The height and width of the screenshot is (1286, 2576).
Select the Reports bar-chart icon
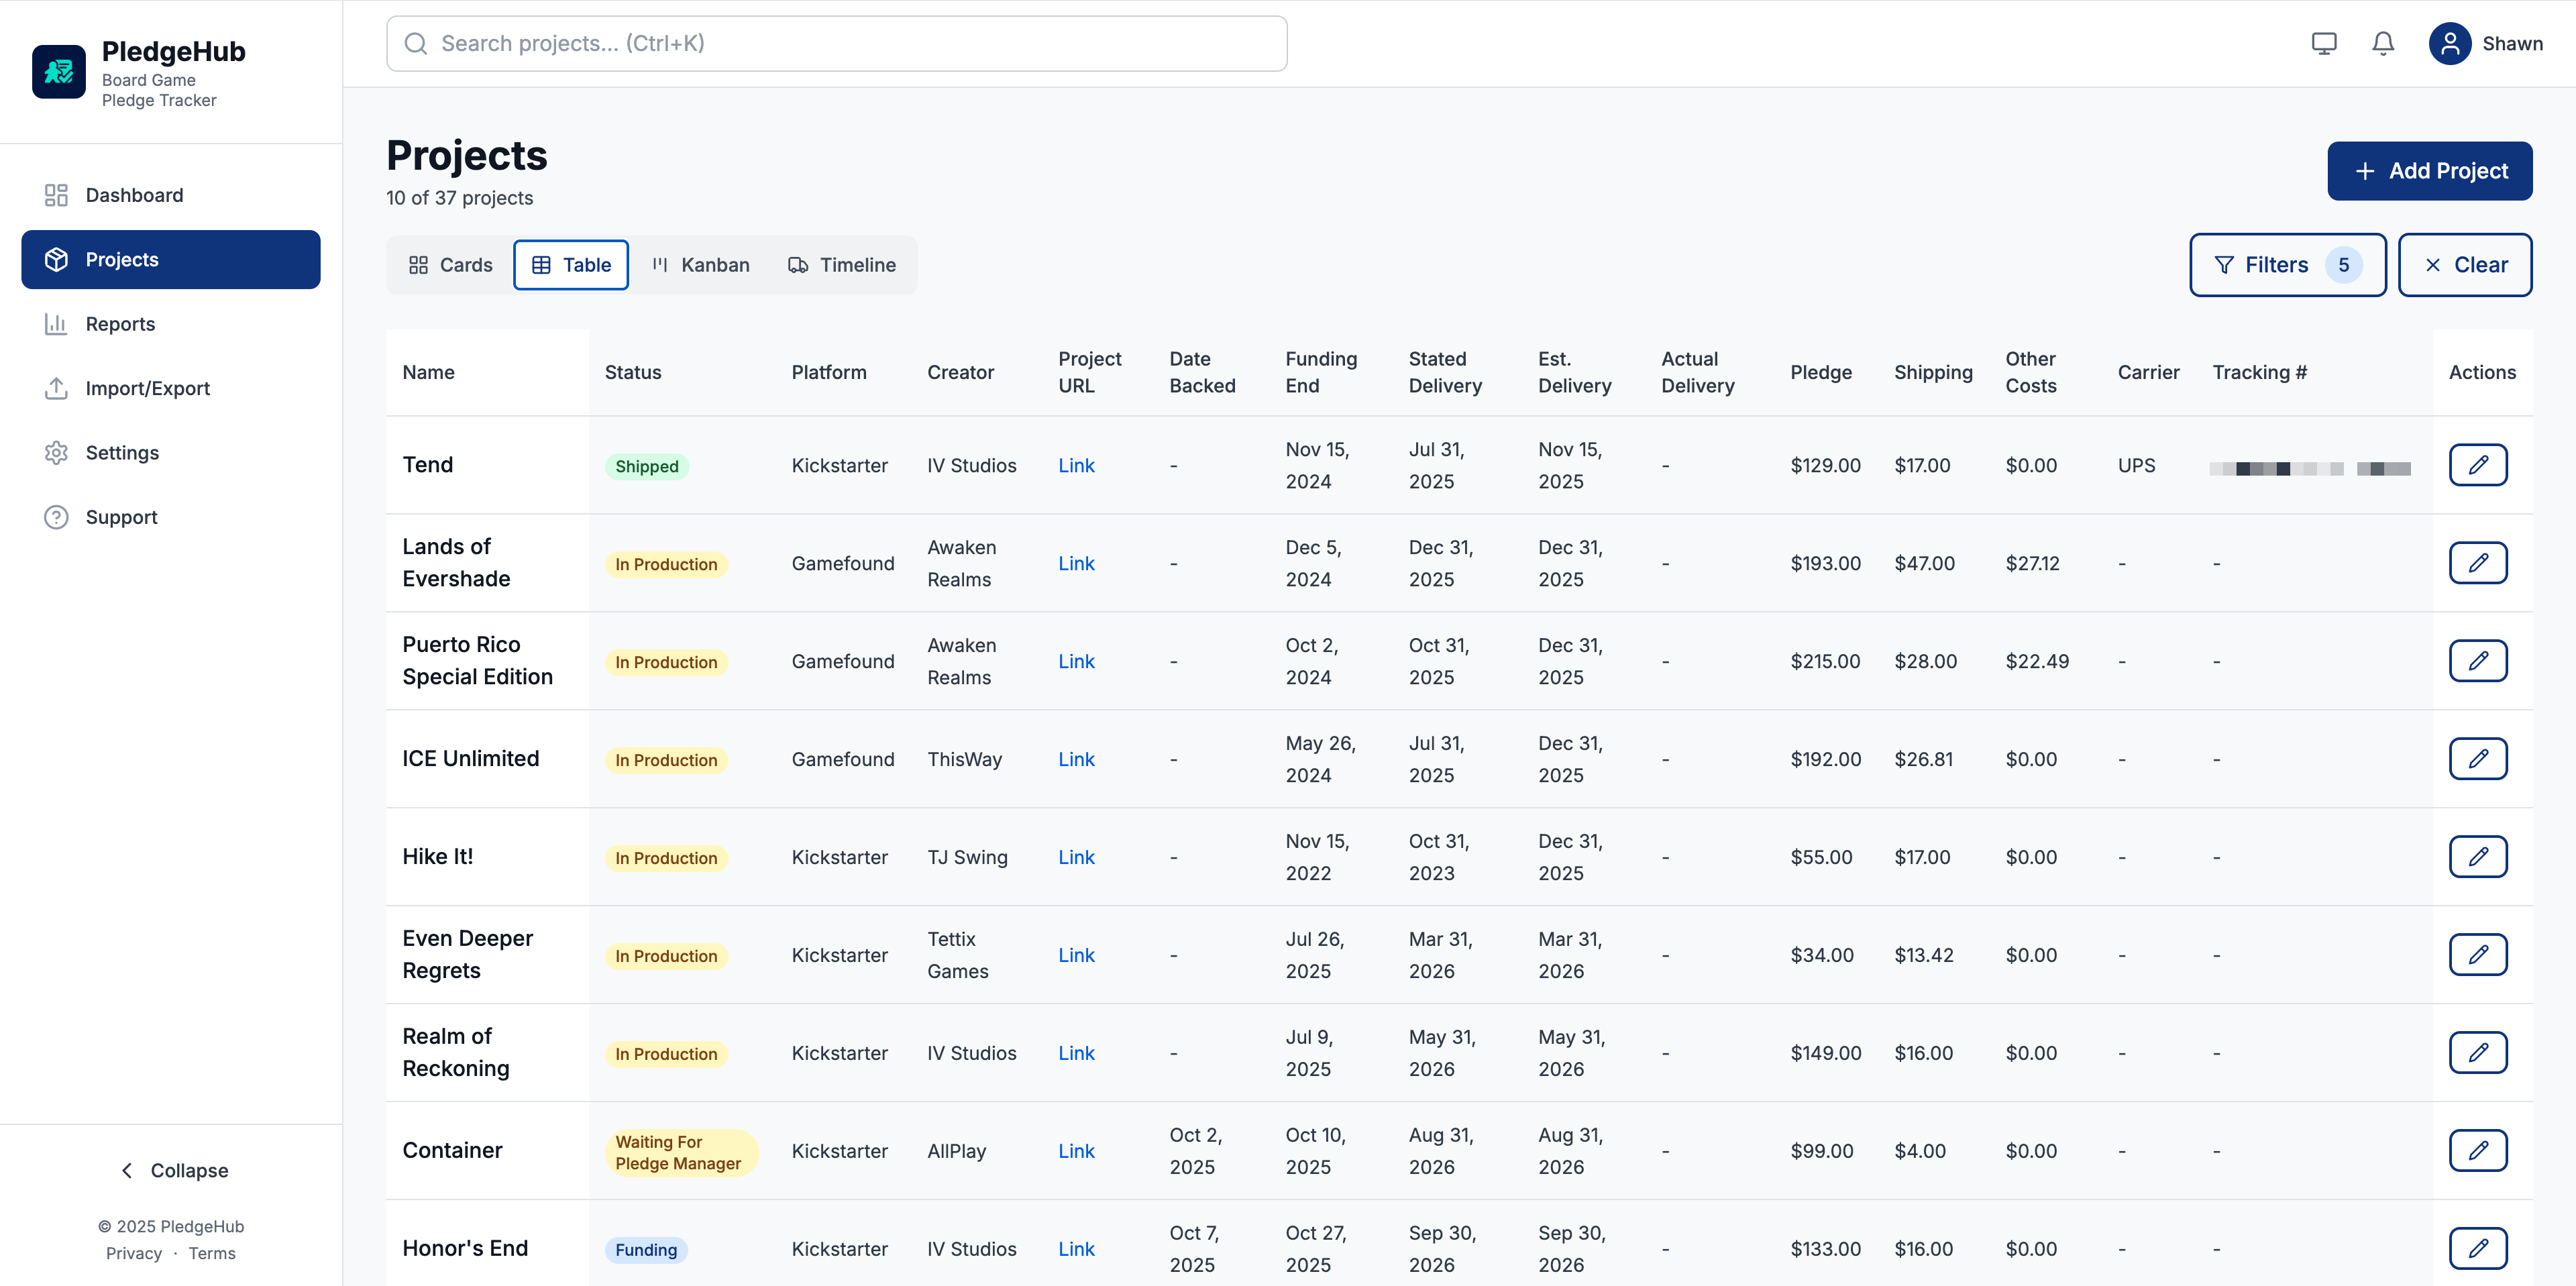[x=57, y=323]
